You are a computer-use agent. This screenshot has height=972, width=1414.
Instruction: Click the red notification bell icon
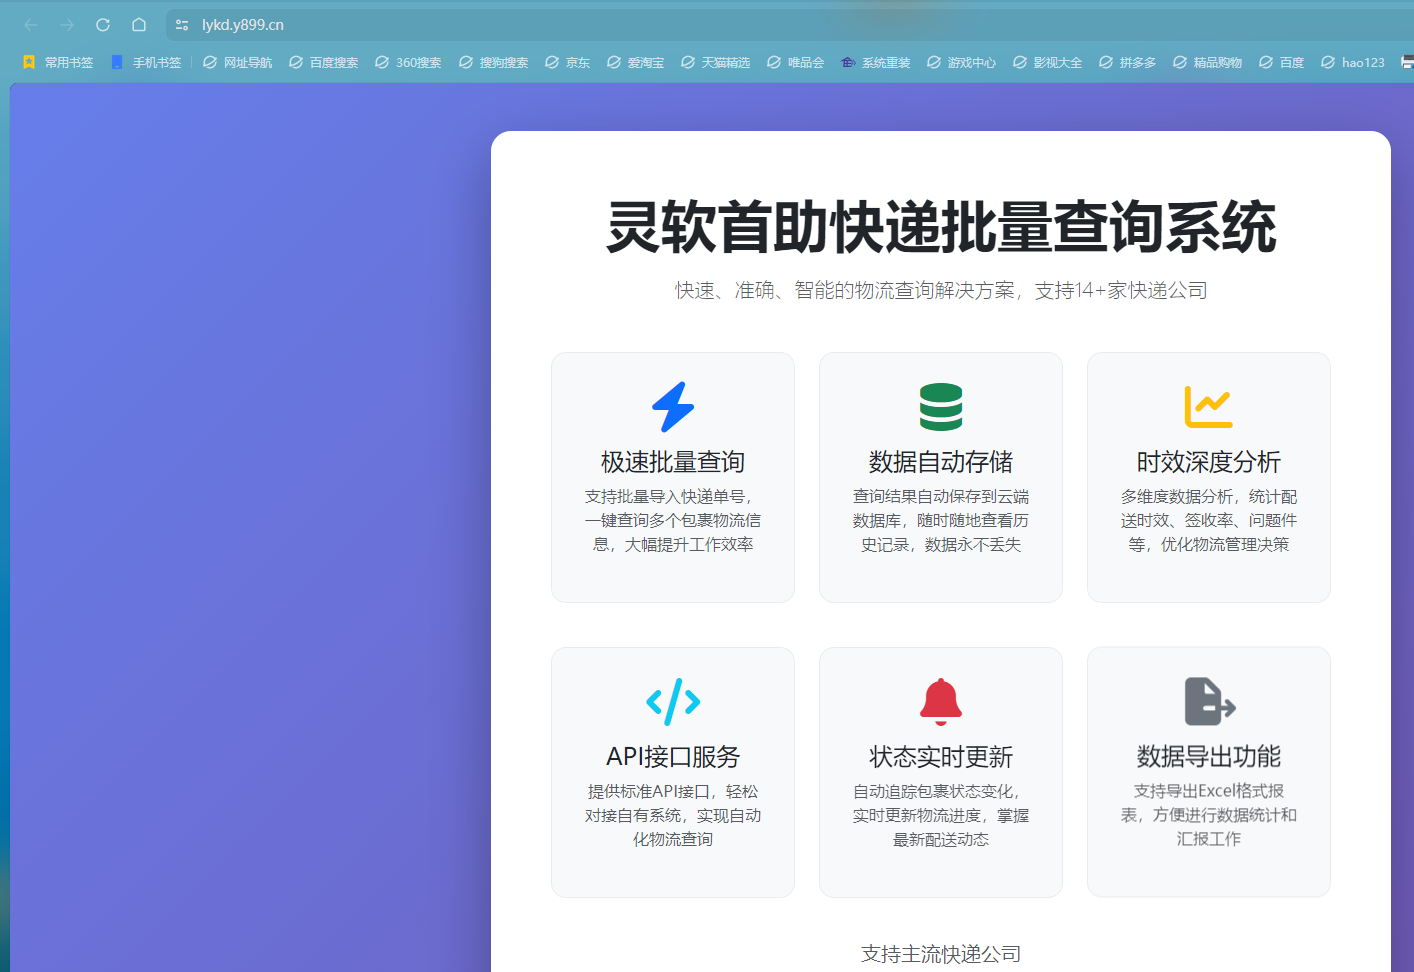click(941, 702)
